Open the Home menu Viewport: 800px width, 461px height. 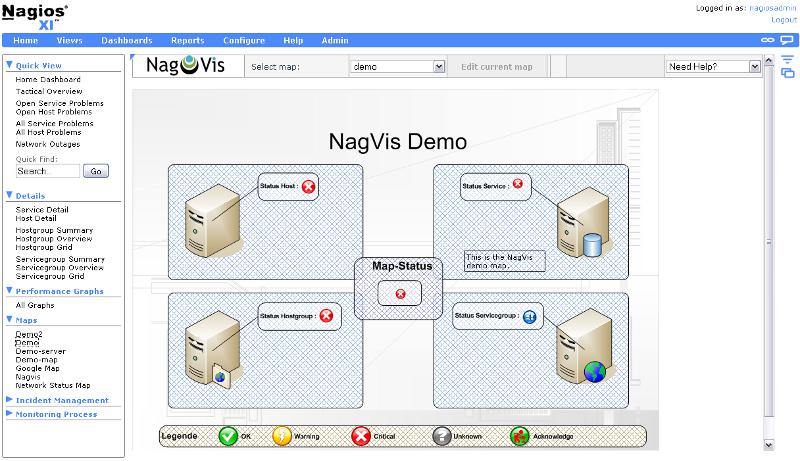click(26, 40)
